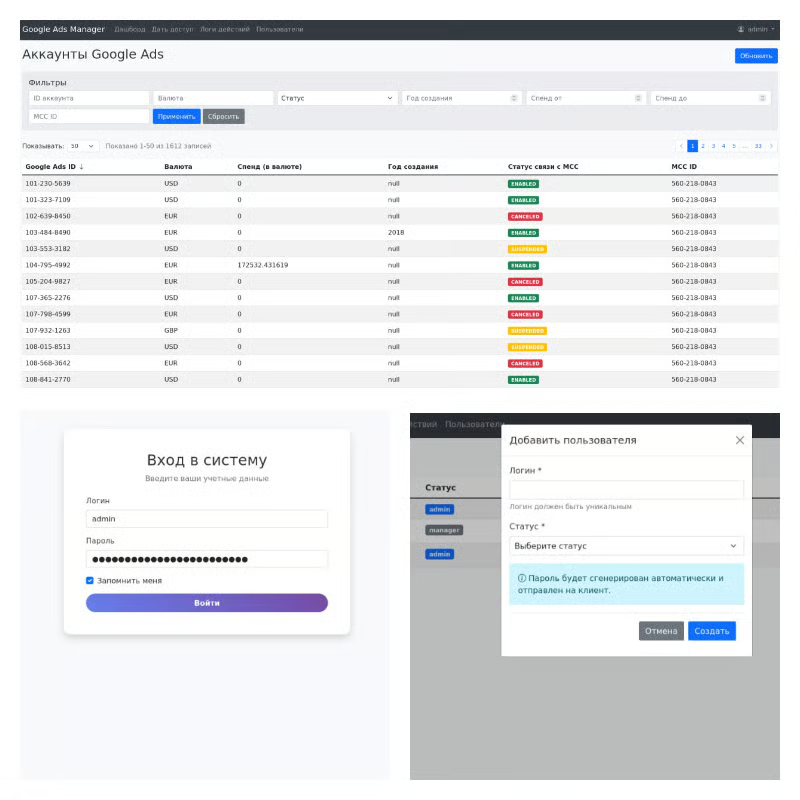Sort by Google Ads ID column header
The height and width of the screenshot is (800, 800).
(x=54, y=167)
